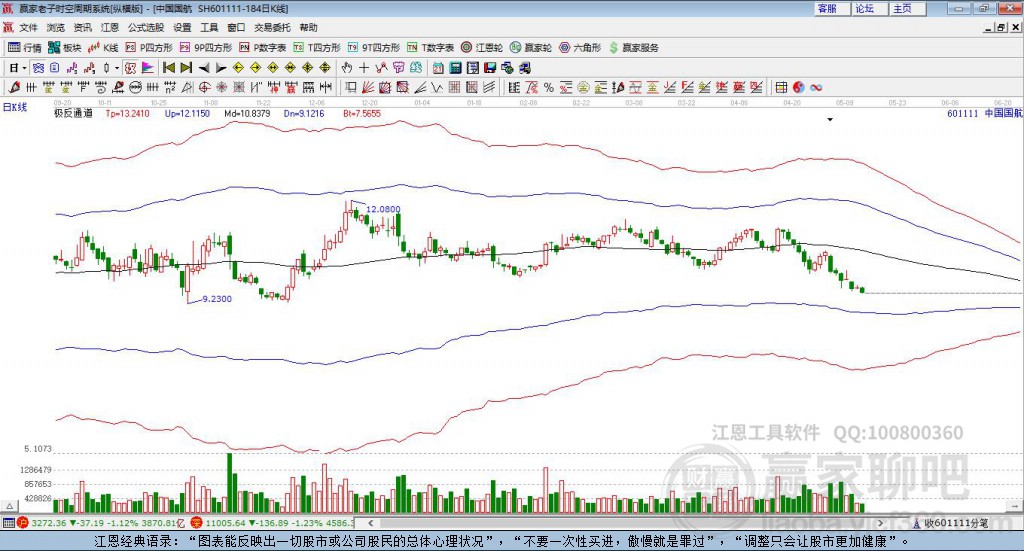Click the circled band measurement icon
Viewport: 1024px width, 551px height.
click(135, 87)
